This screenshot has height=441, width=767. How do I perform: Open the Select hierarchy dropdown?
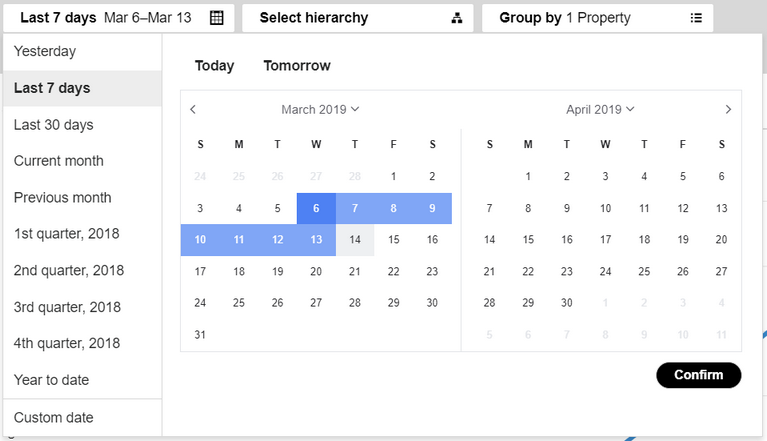pyautogui.click(x=358, y=18)
